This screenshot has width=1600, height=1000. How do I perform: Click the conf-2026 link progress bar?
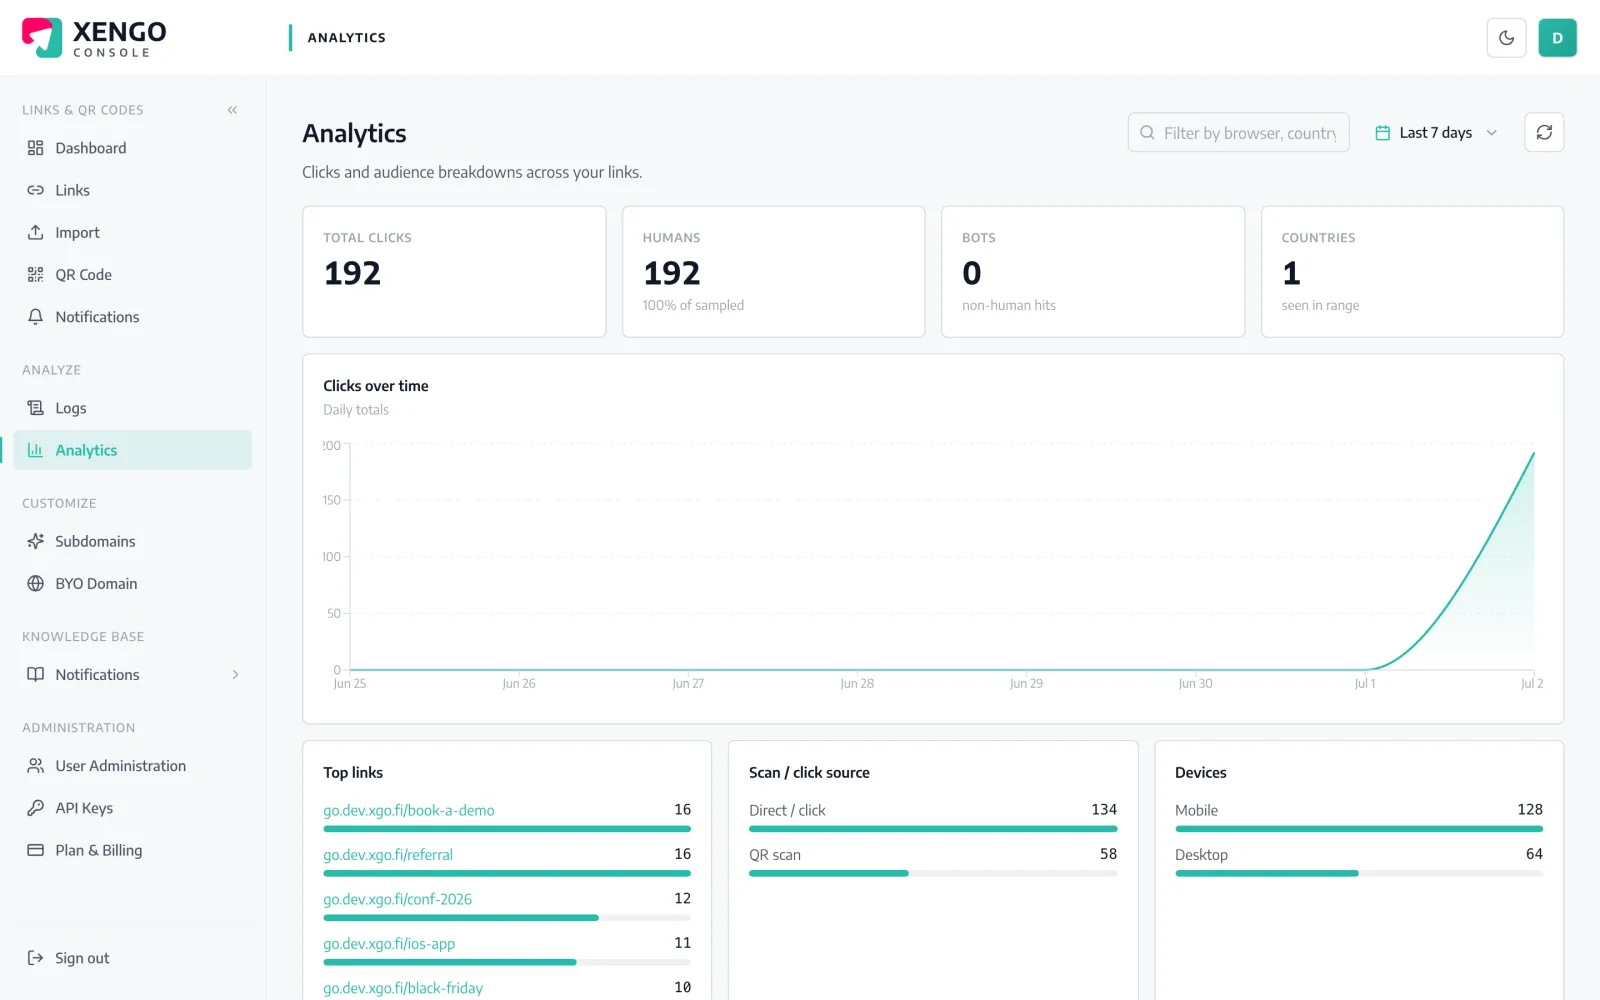click(x=507, y=917)
